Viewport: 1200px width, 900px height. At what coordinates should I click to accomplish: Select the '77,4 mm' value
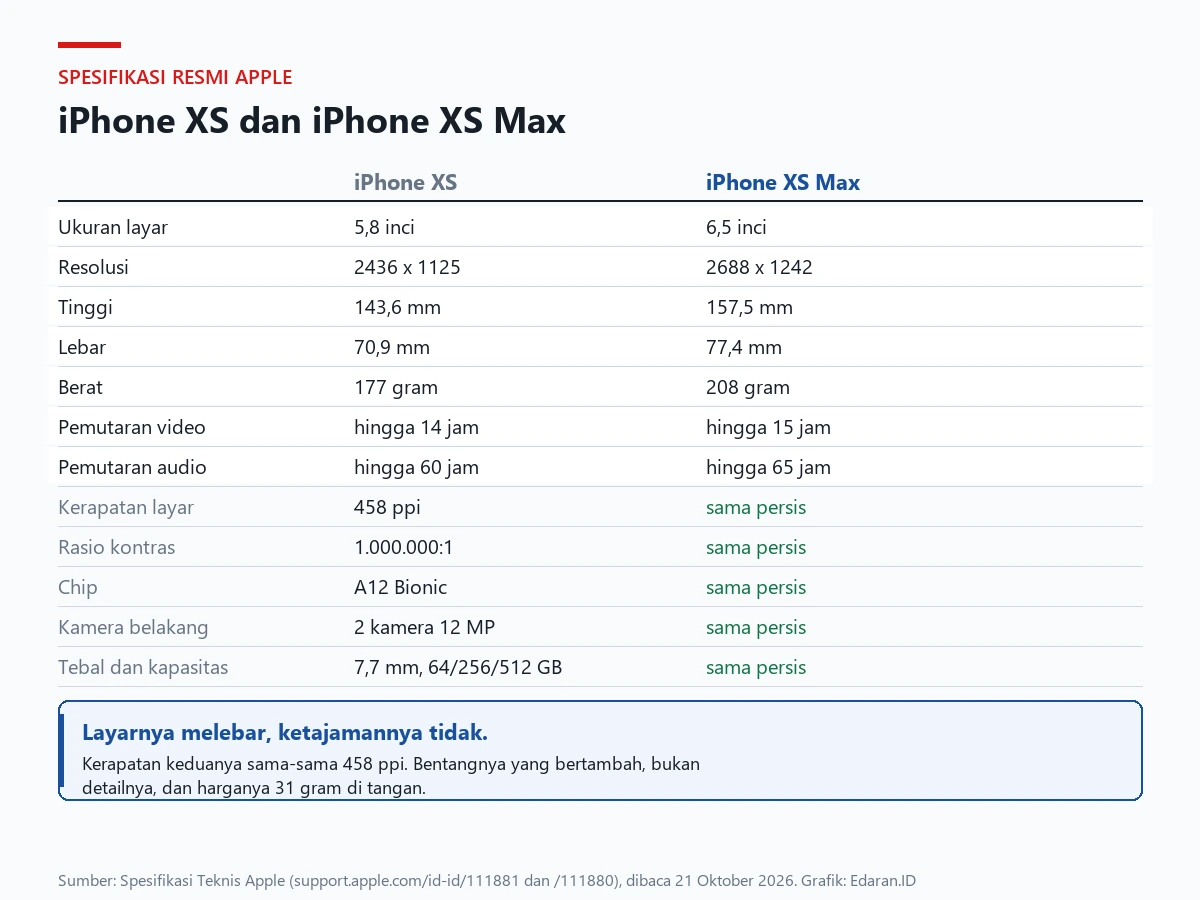tap(744, 347)
